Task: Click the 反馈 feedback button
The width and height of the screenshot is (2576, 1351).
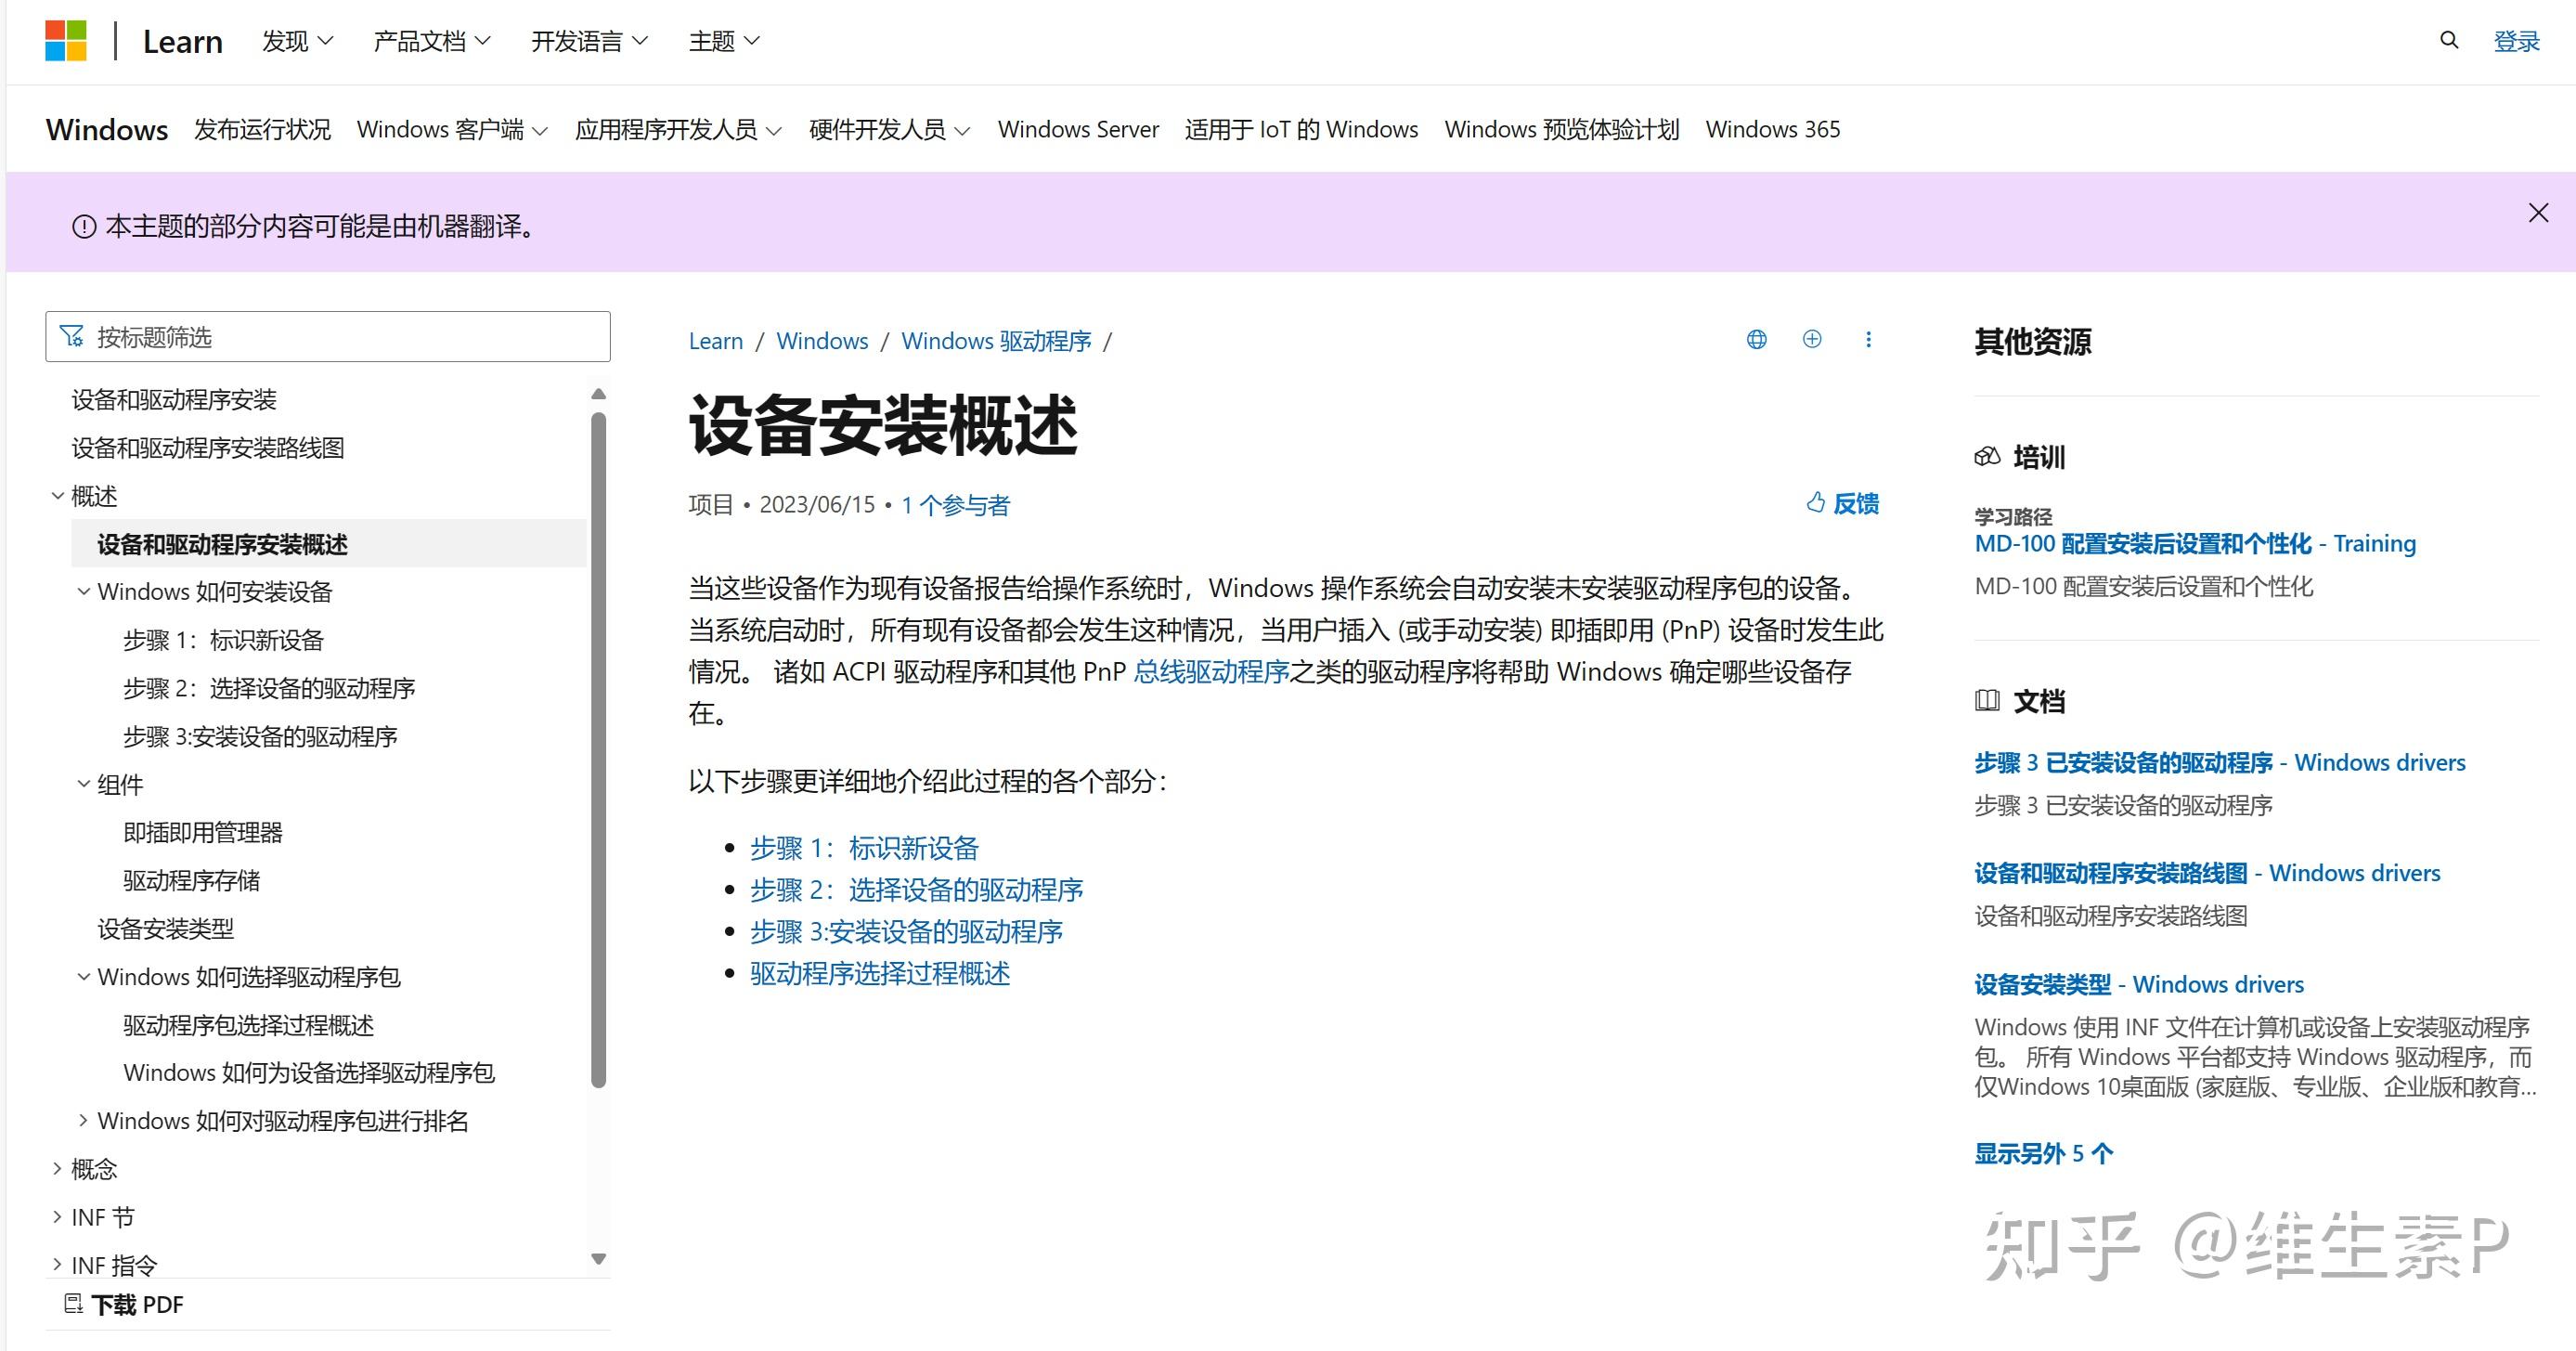Action: pyautogui.click(x=1843, y=503)
